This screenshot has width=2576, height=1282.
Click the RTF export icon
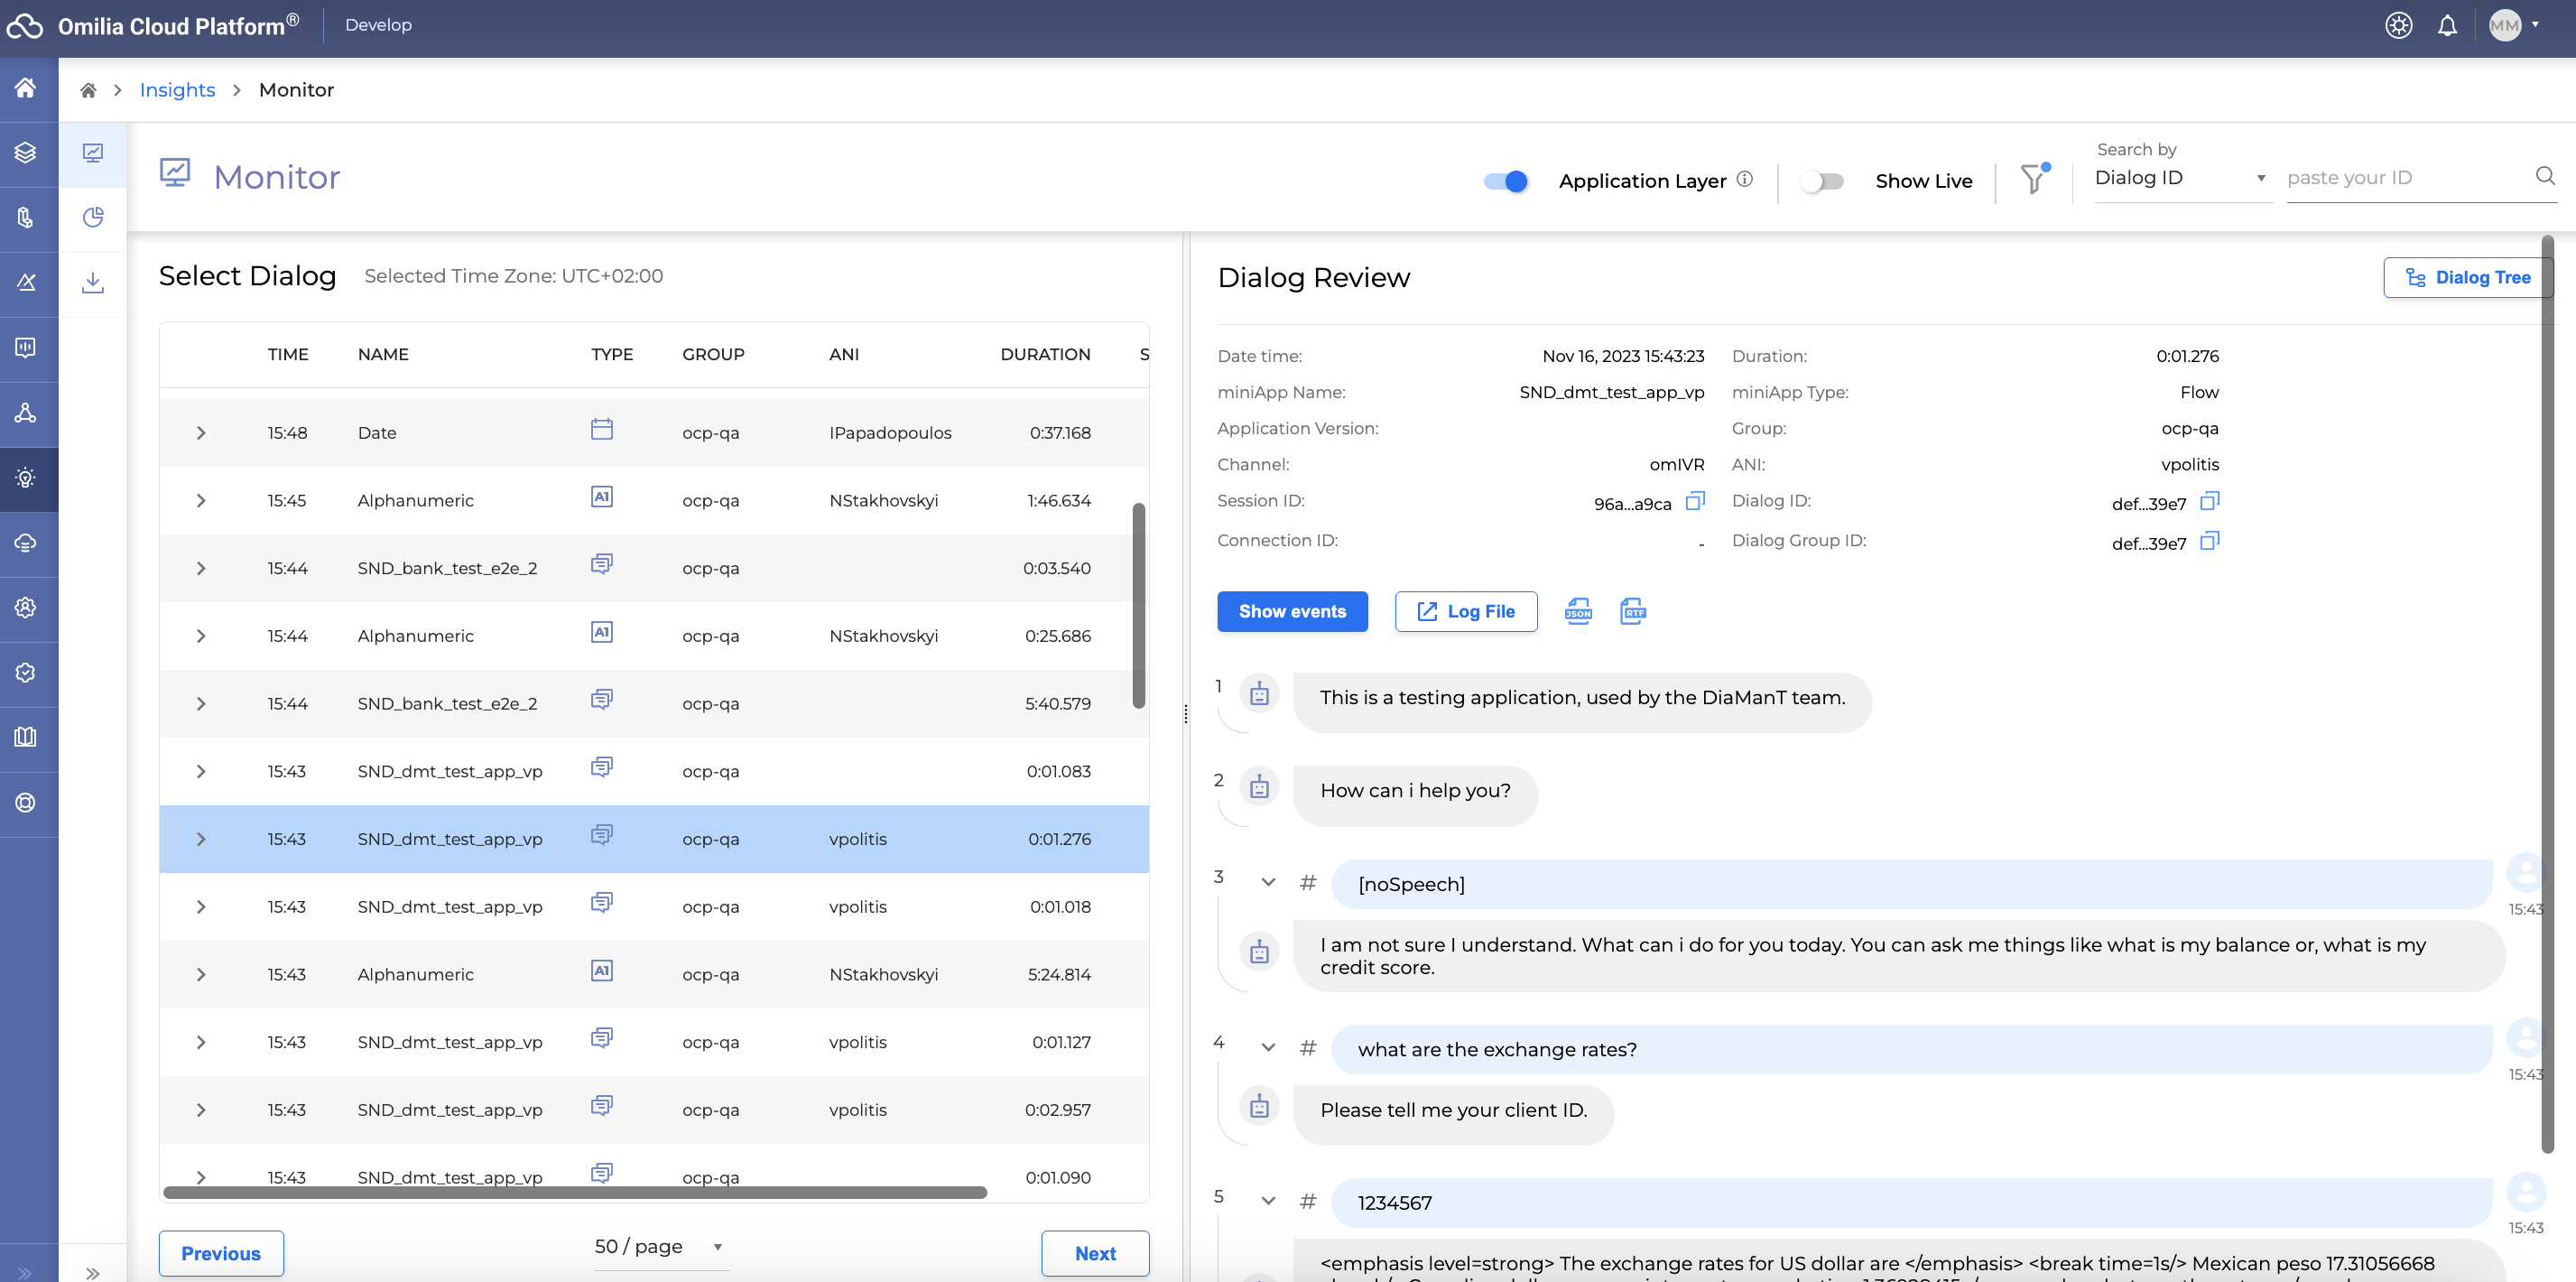pos(1632,611)
